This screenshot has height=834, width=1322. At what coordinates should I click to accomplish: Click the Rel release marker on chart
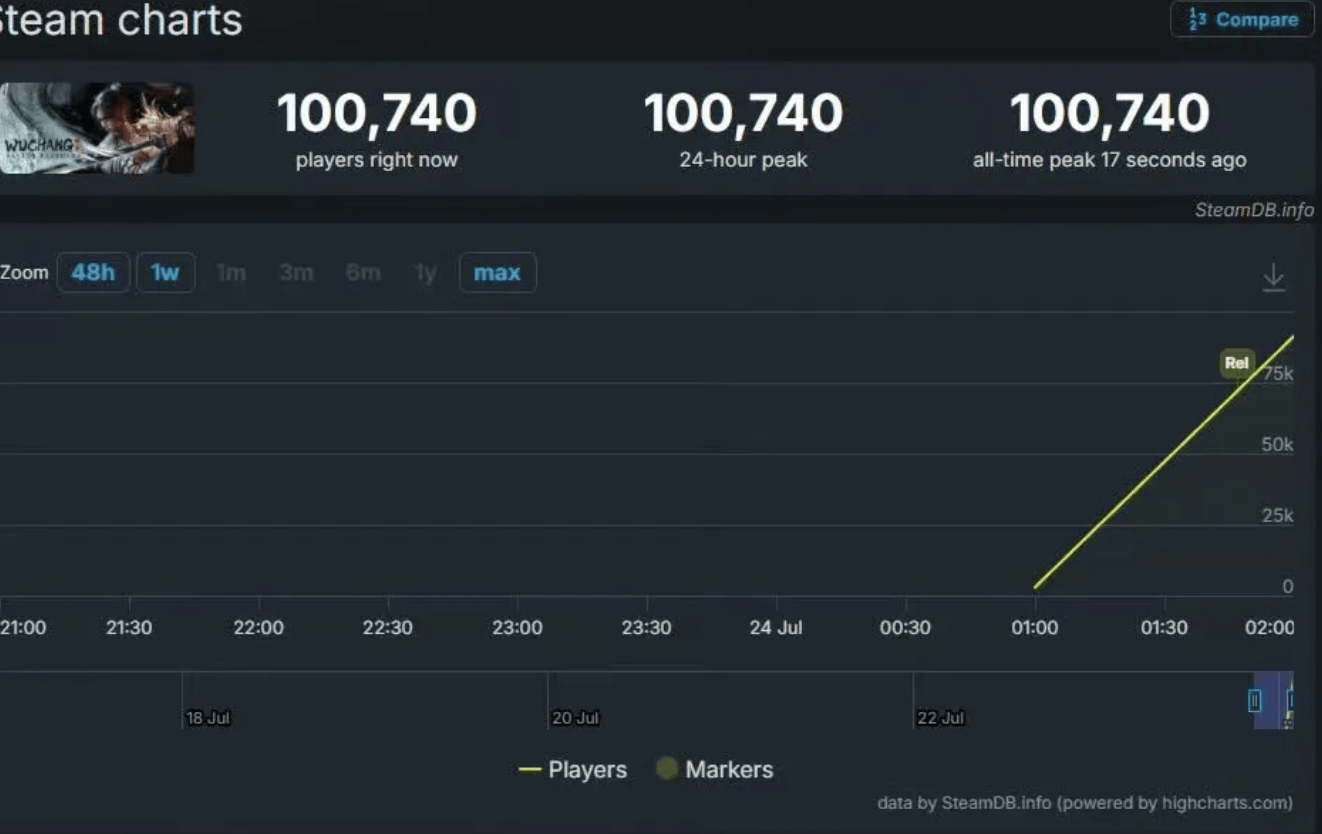1237,363
